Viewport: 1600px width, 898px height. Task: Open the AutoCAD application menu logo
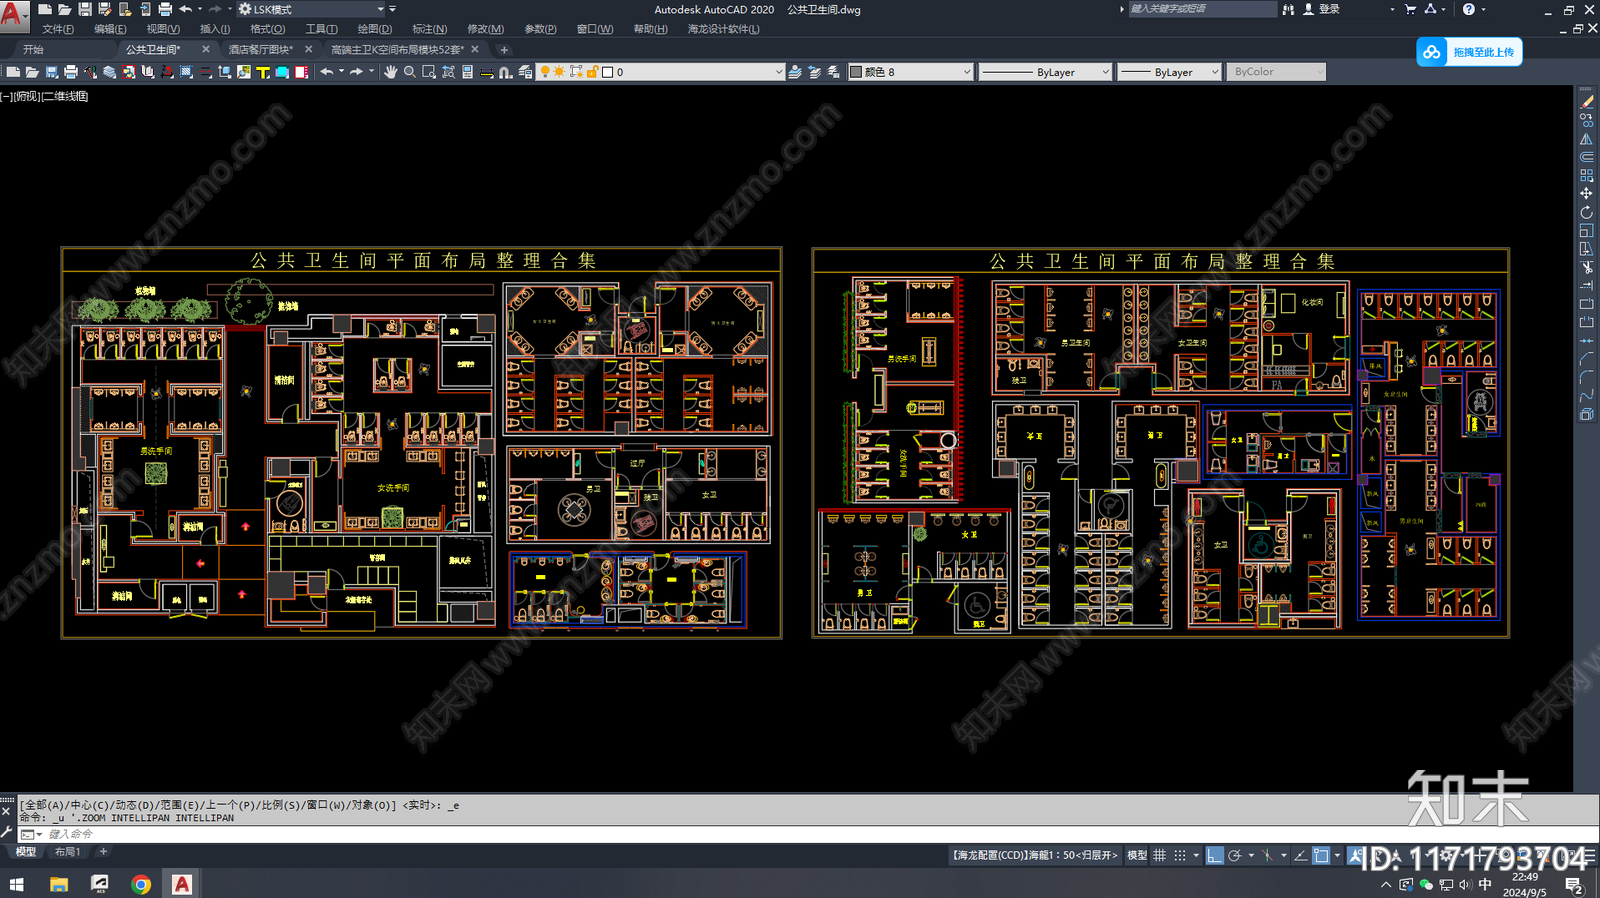tap(14, 17)
